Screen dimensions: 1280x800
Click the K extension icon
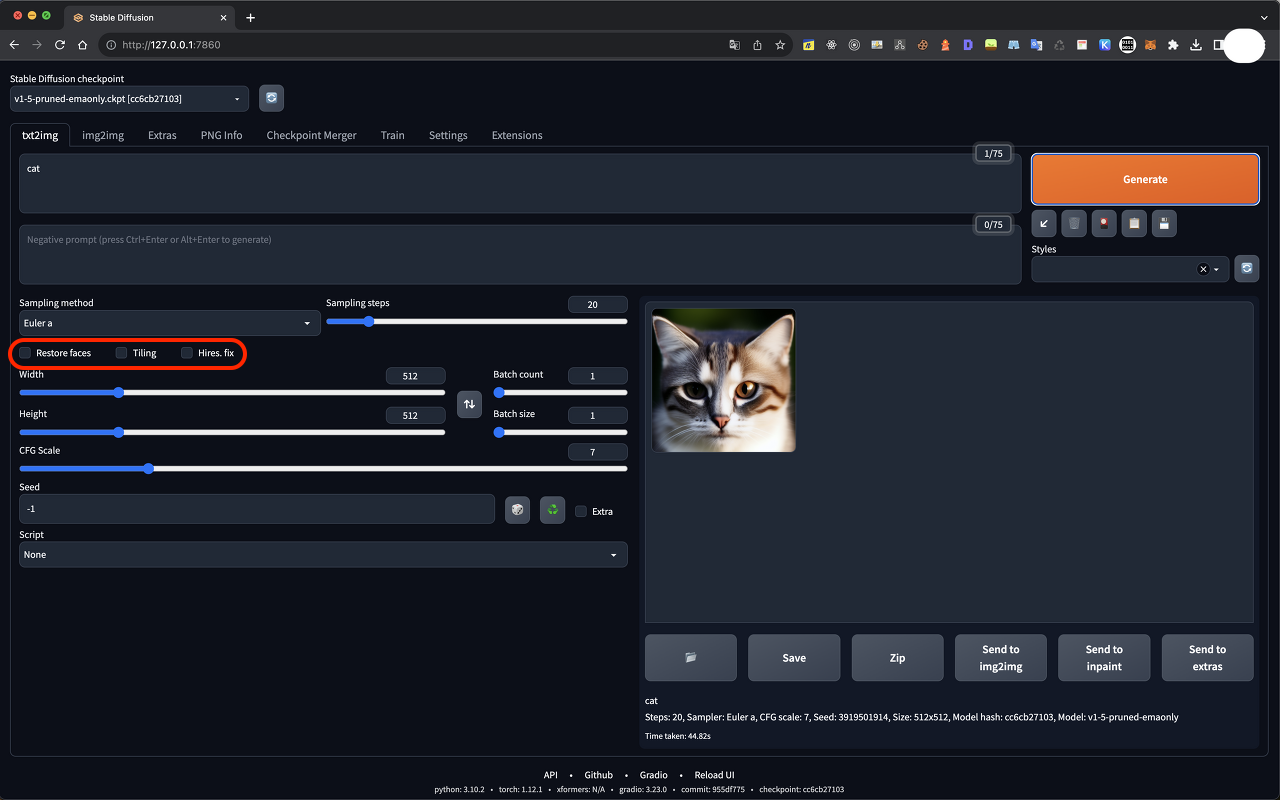coord(1105,45)
